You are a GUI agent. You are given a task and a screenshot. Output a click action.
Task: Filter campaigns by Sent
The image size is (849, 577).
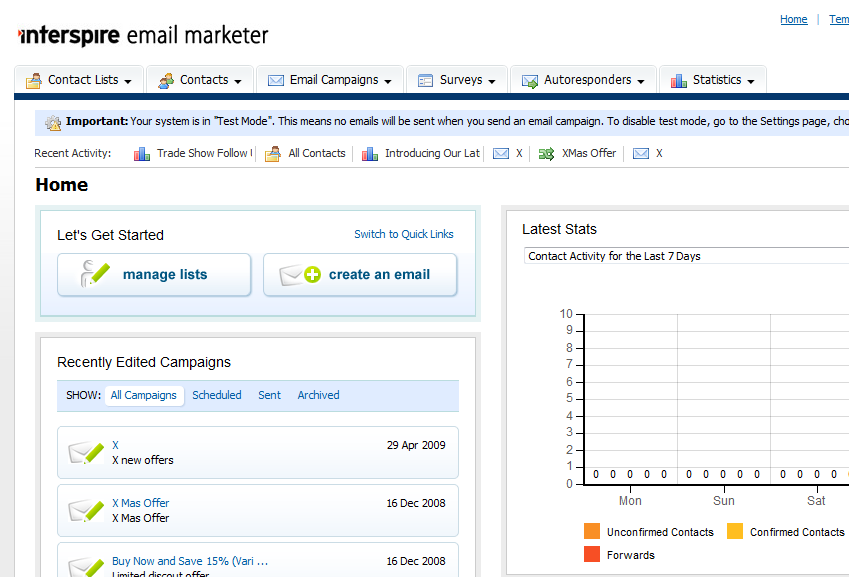(269, 395)
